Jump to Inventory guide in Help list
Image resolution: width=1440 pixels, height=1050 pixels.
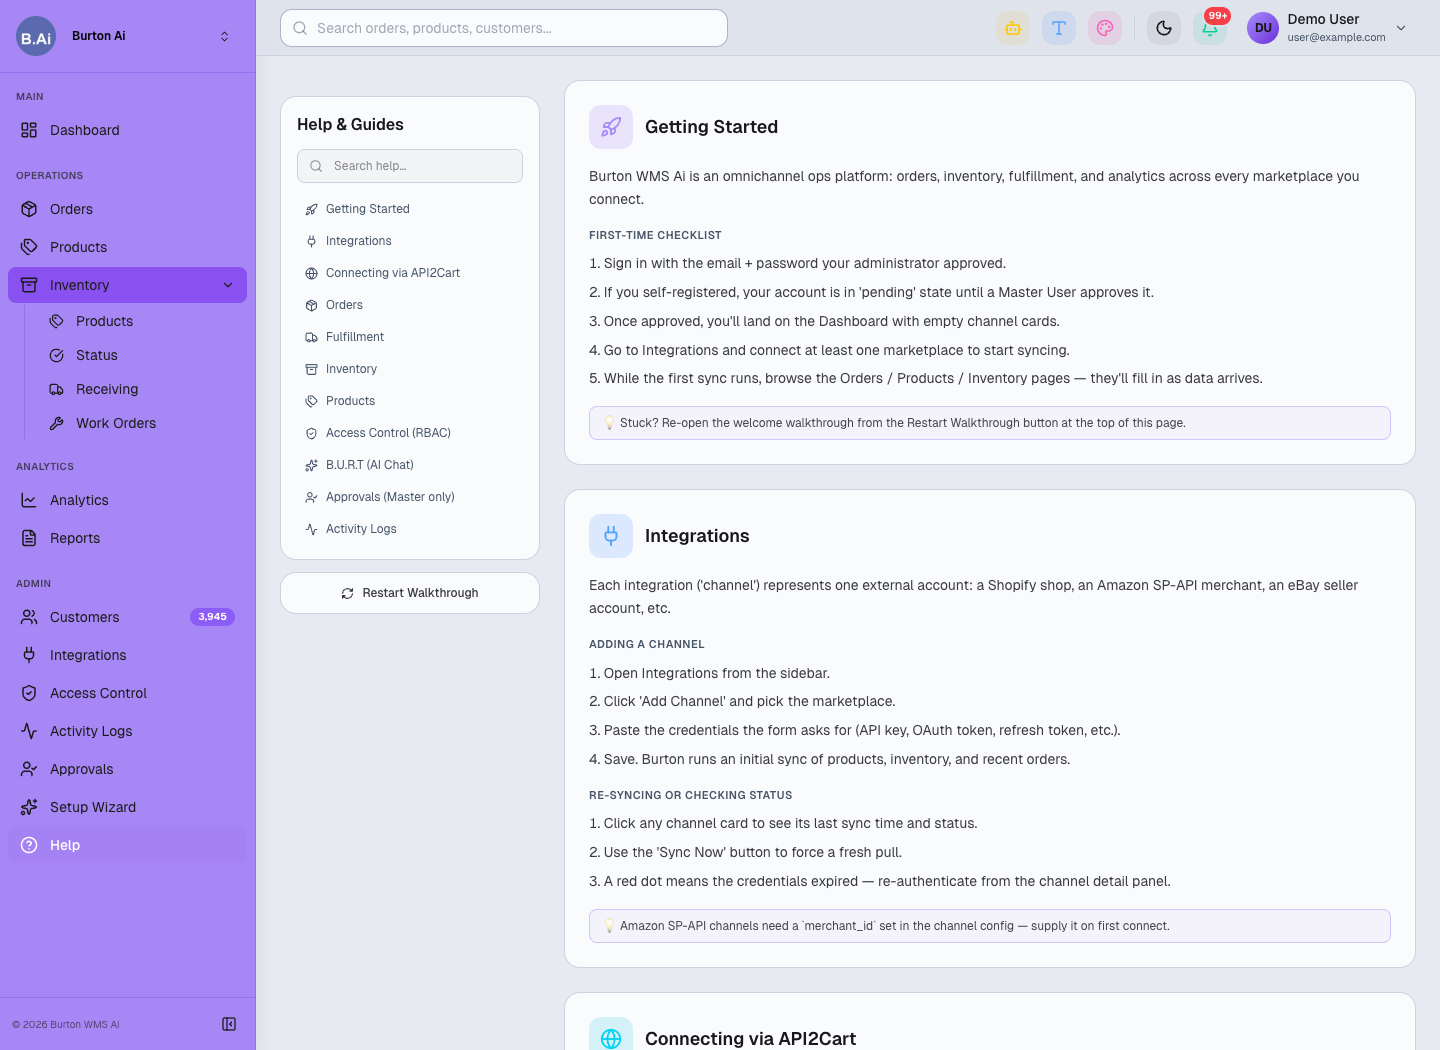pyautogui.click(x=410, y=369)
